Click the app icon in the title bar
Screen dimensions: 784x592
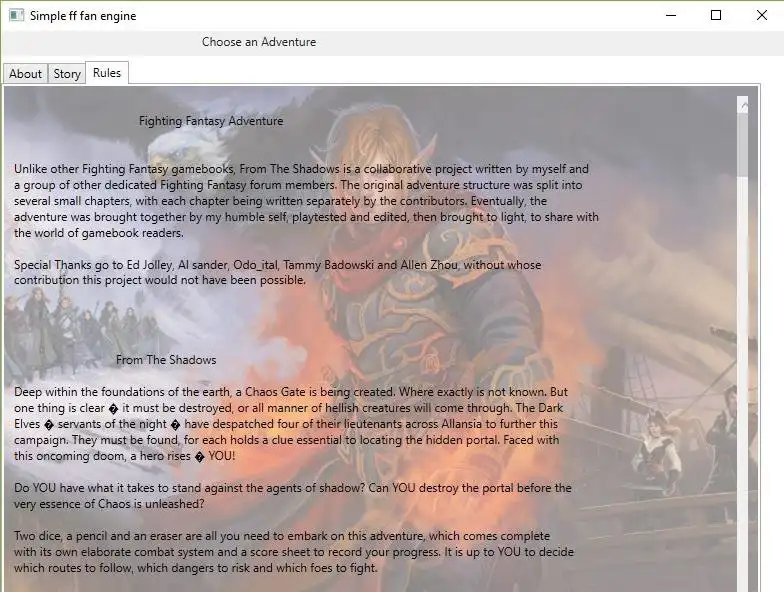(x=16, y=15)
